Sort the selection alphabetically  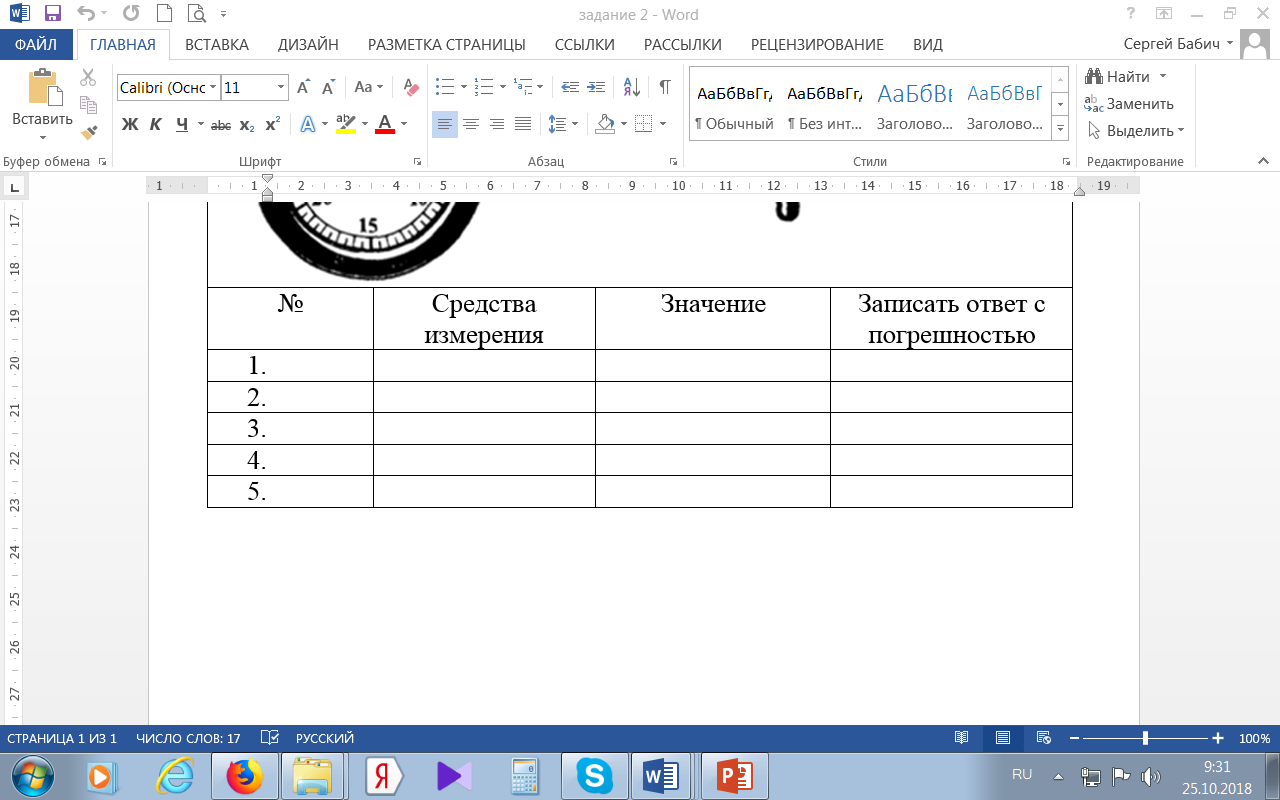click(x=632, y=87)
